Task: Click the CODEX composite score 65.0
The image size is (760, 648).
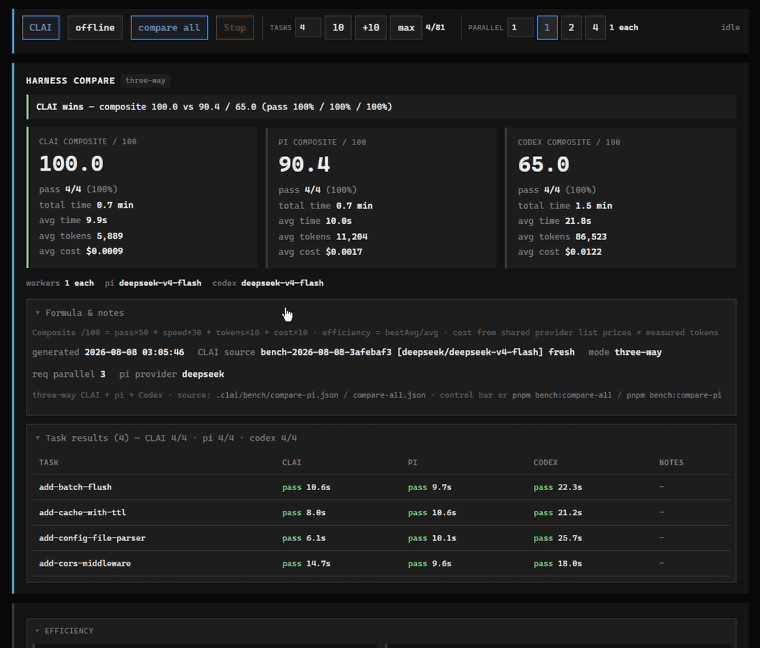Action: point(543,164)
